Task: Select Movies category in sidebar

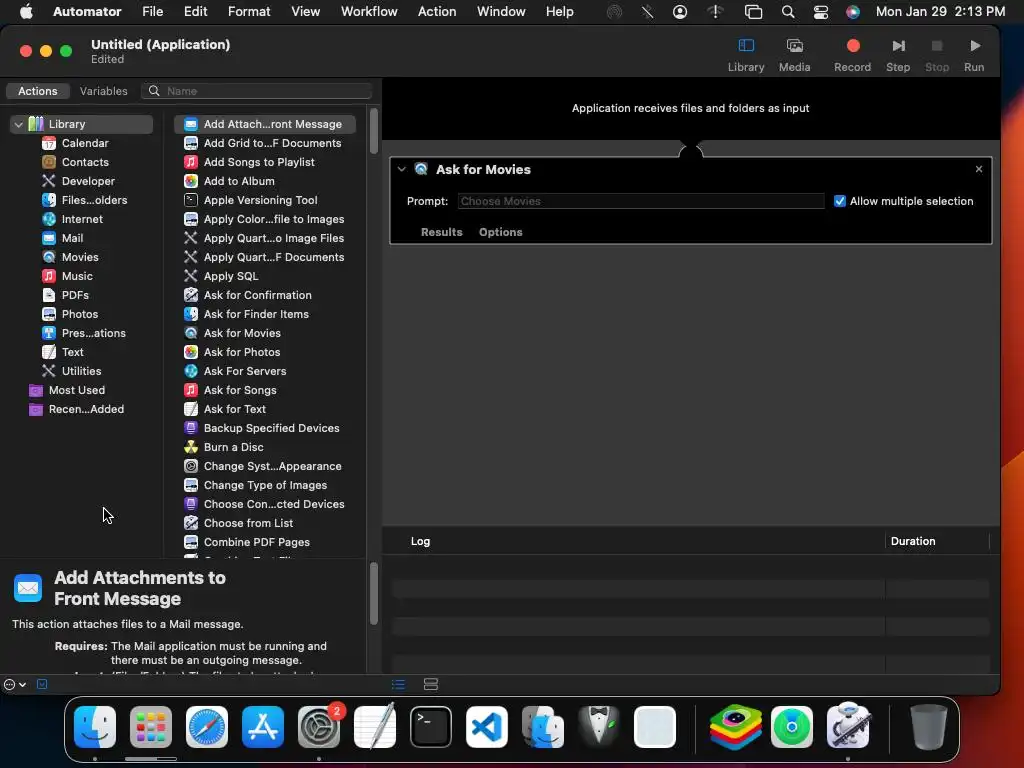Action: [x=80, y=257]
